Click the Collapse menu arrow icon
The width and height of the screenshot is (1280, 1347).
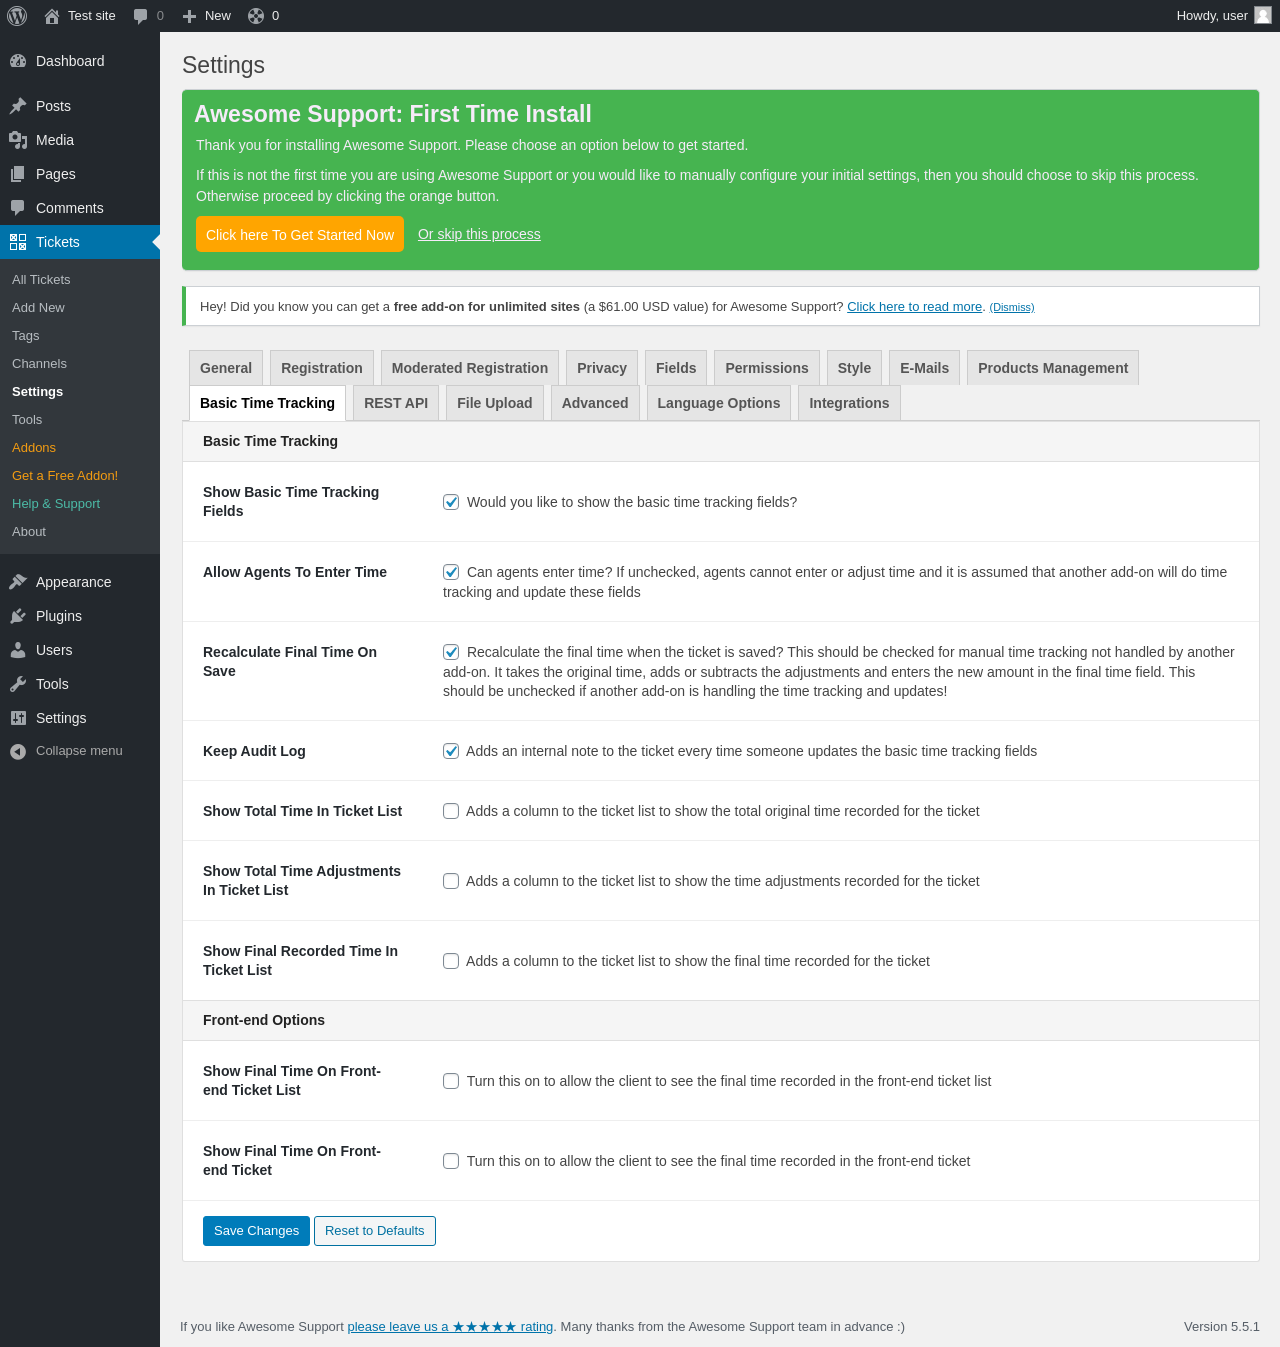tap(18, 751)
